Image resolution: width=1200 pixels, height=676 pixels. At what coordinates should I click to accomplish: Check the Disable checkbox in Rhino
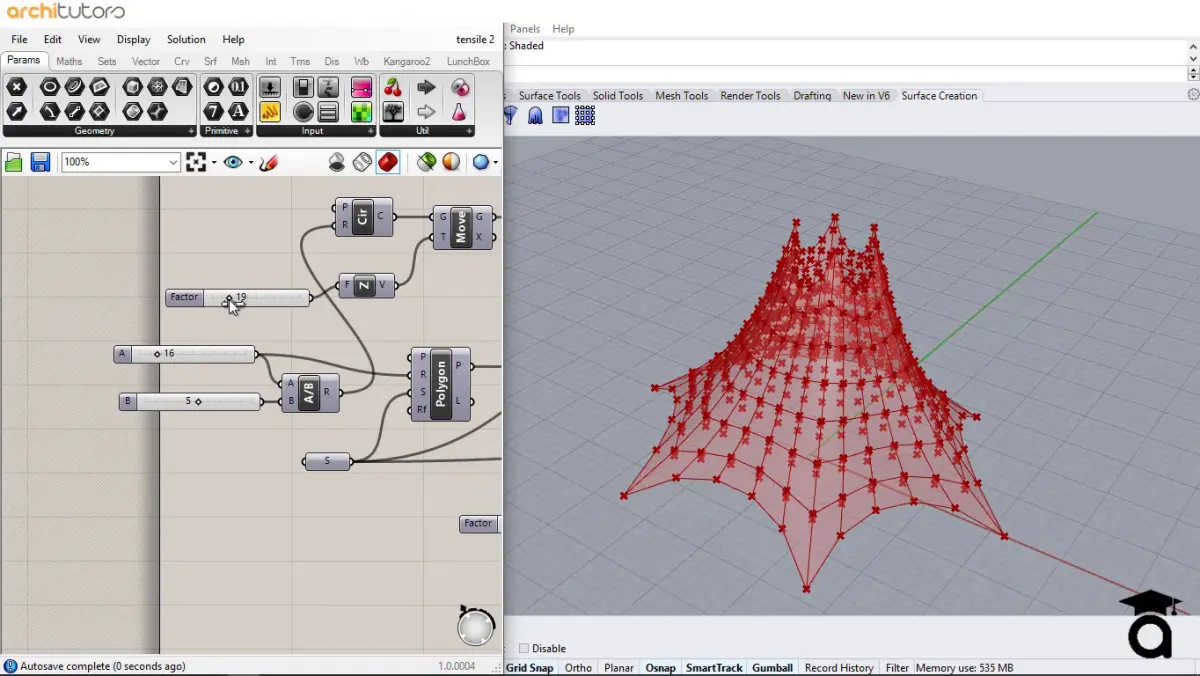coord(524,648)
